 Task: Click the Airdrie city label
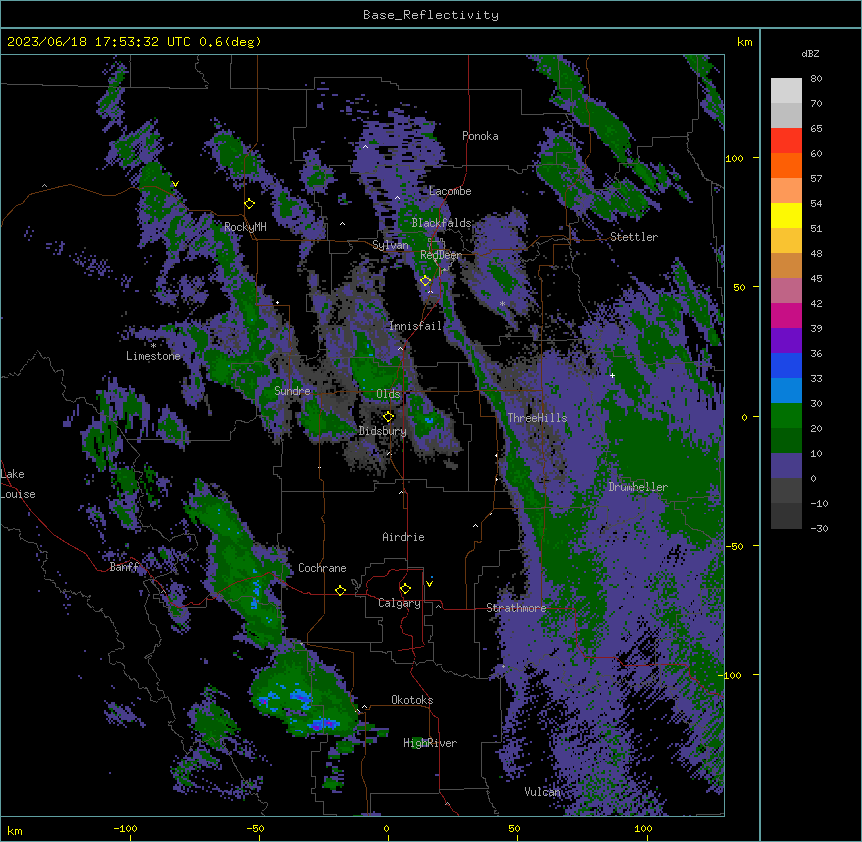point(404,537)
